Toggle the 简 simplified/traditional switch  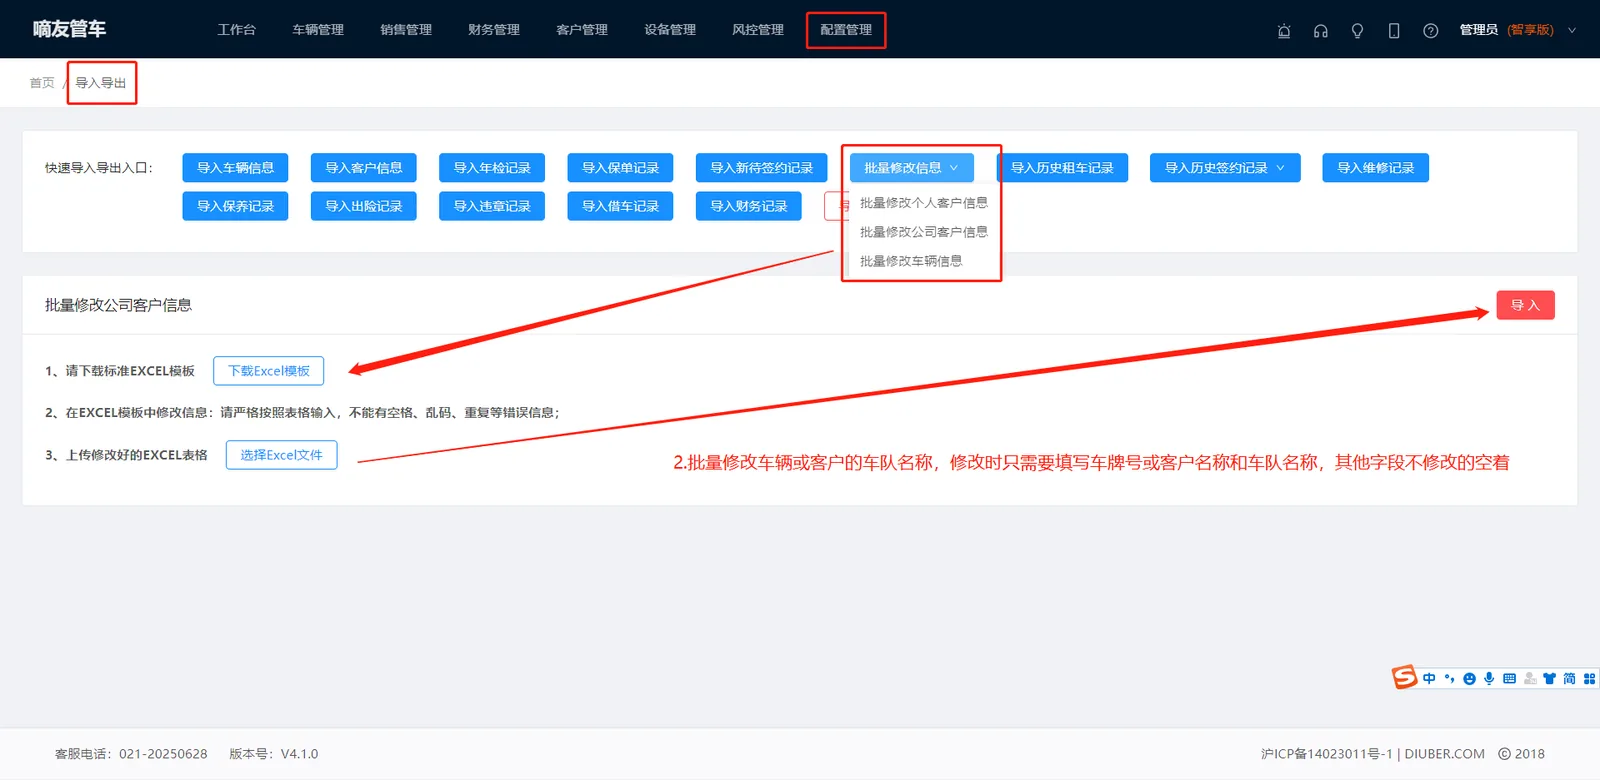(x=1569, y=679)
